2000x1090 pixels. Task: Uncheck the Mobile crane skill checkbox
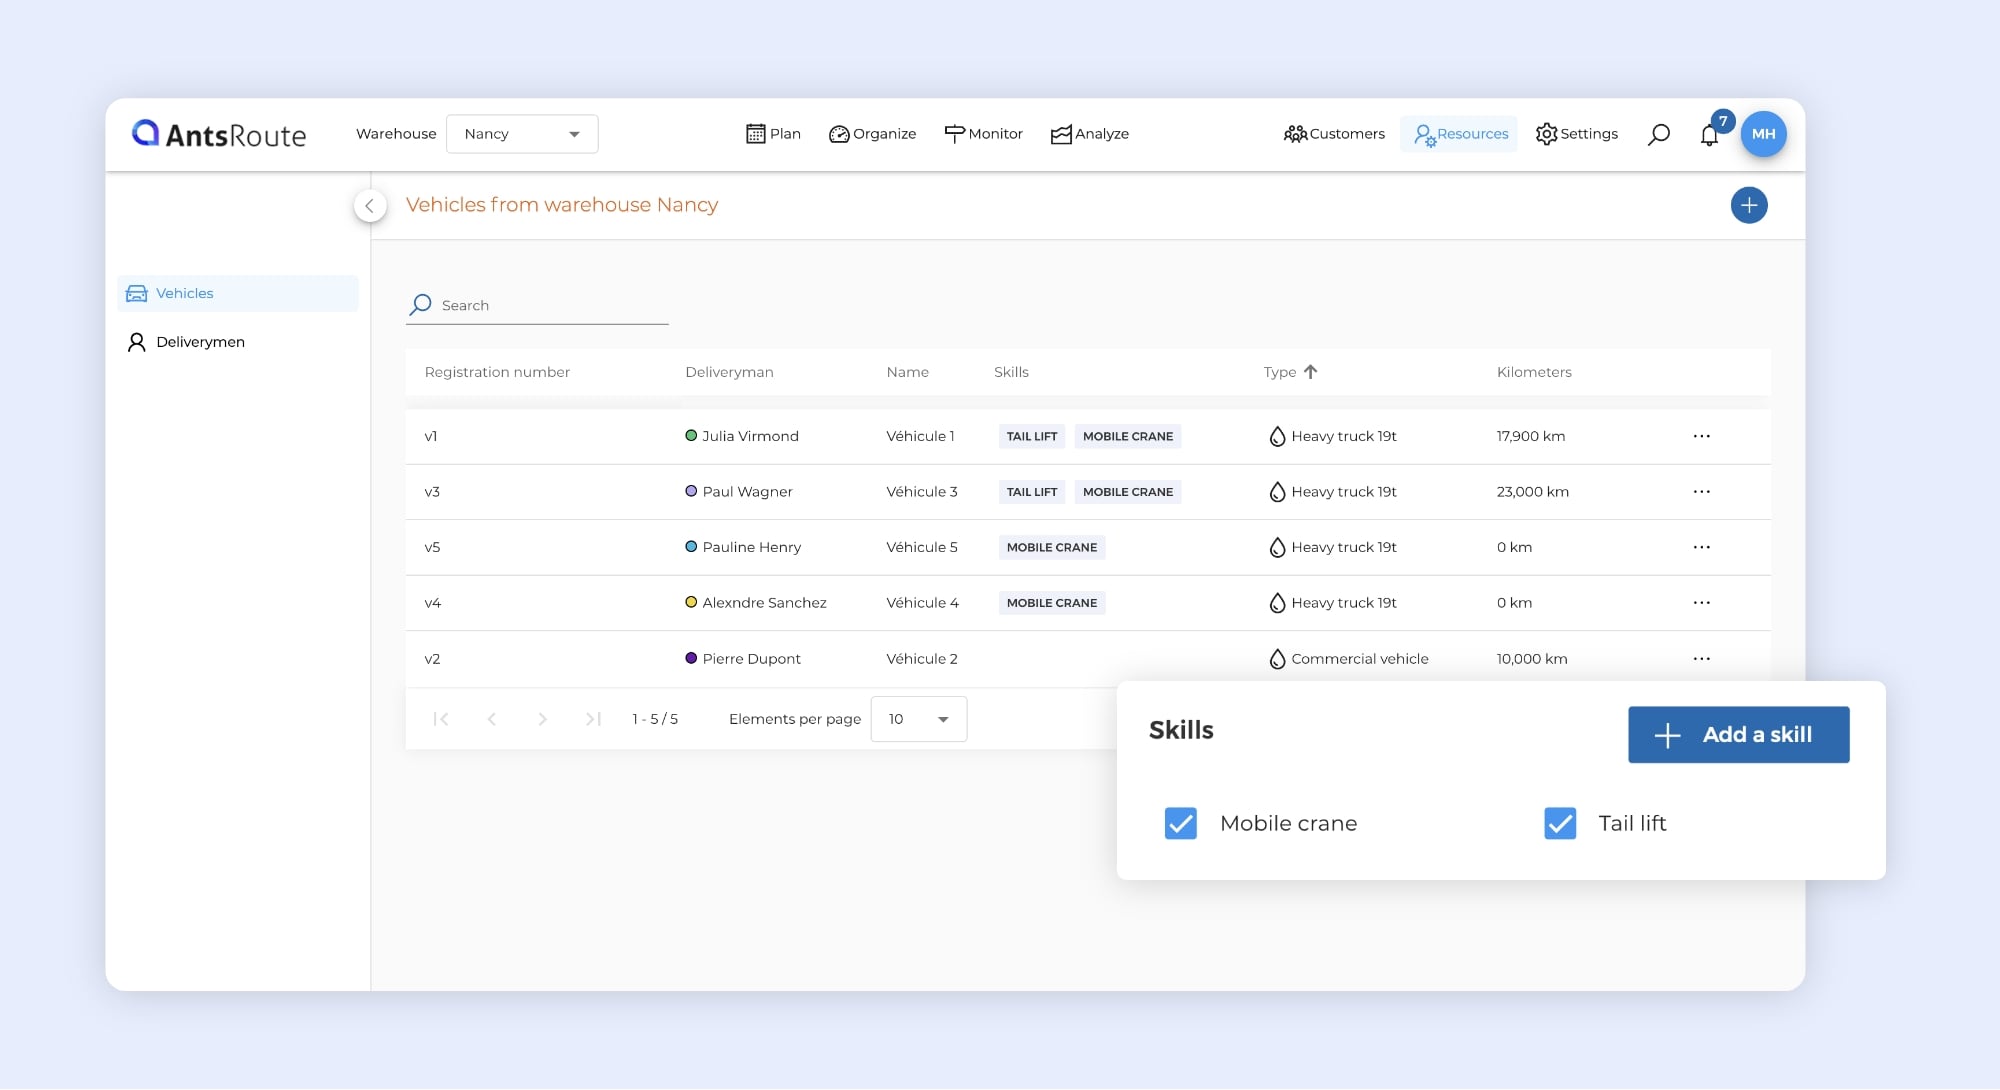click(1180, 823)
